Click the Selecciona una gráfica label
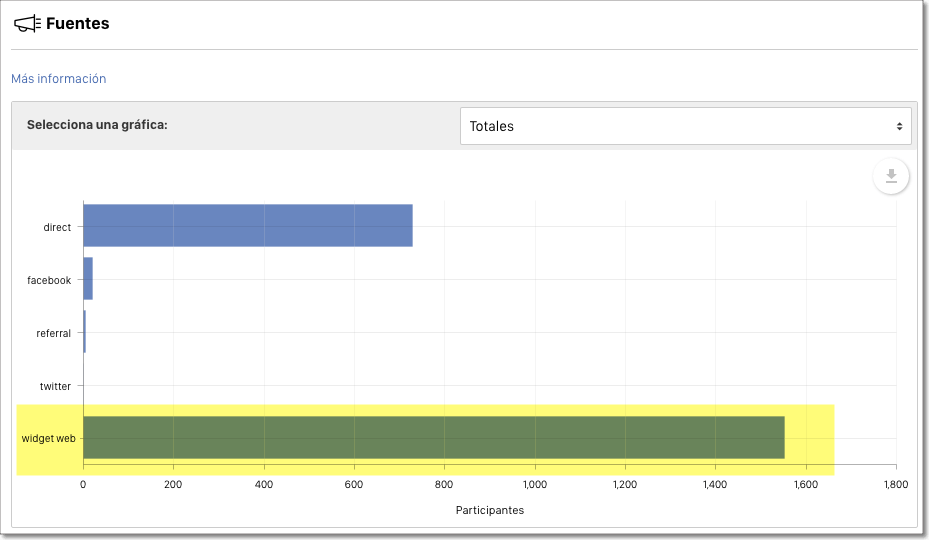The height and width of the screenshot is (540, 929). click(97, 126)
